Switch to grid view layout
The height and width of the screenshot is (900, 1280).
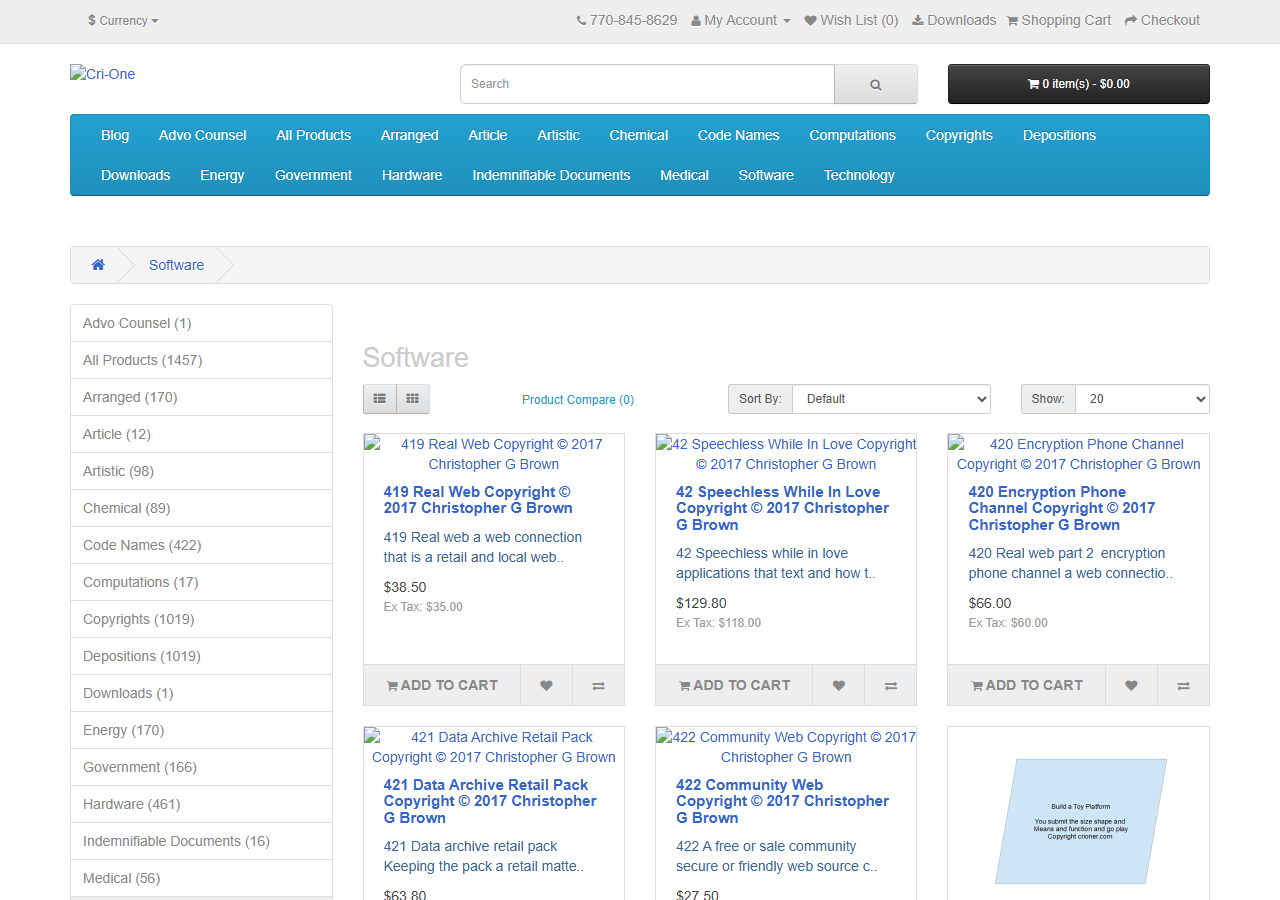point(413,399)
